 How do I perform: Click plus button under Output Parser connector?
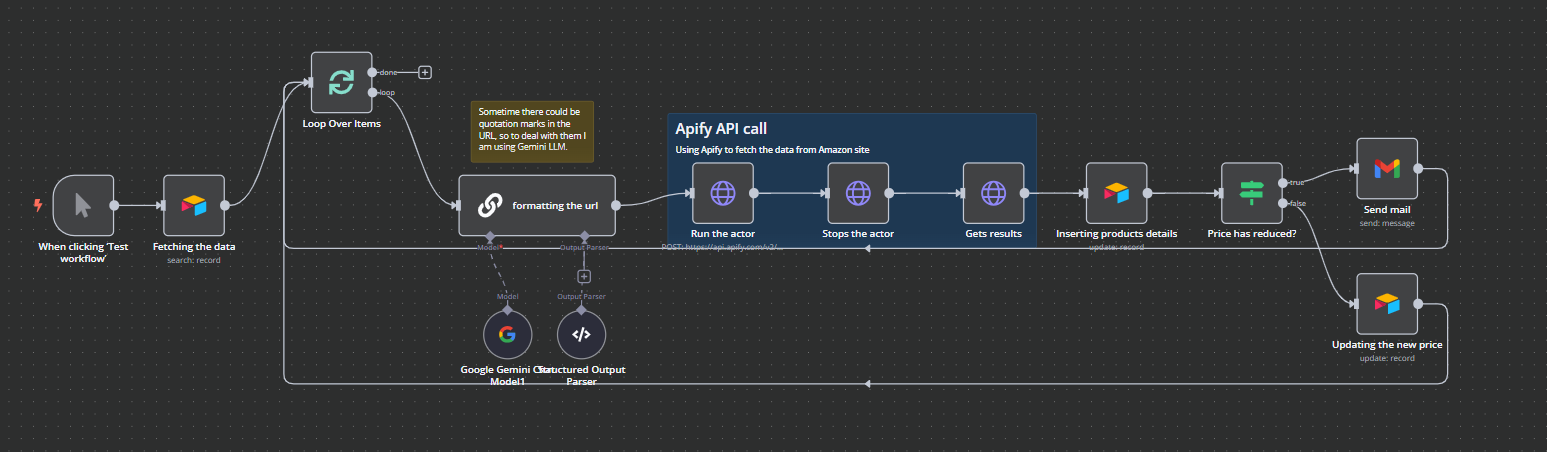(584, 277)
